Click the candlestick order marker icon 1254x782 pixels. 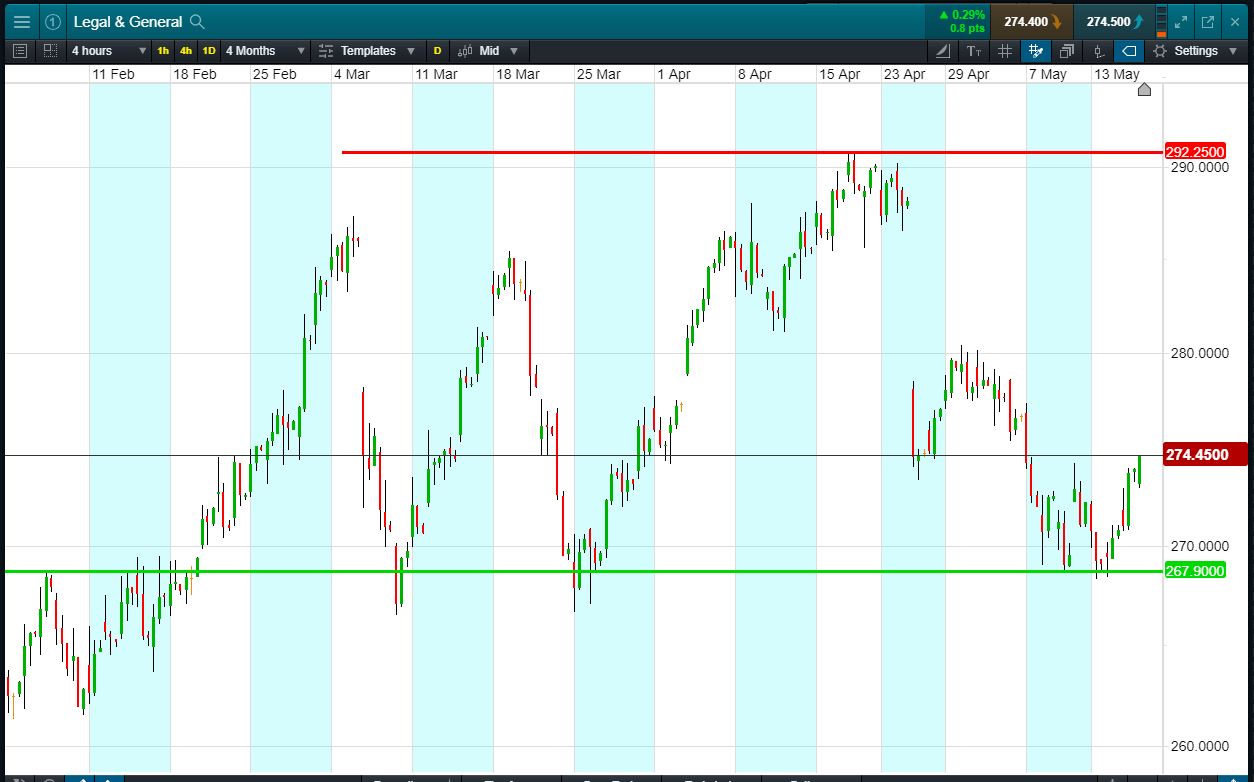pyautogui.click(x=1098, y=50)
